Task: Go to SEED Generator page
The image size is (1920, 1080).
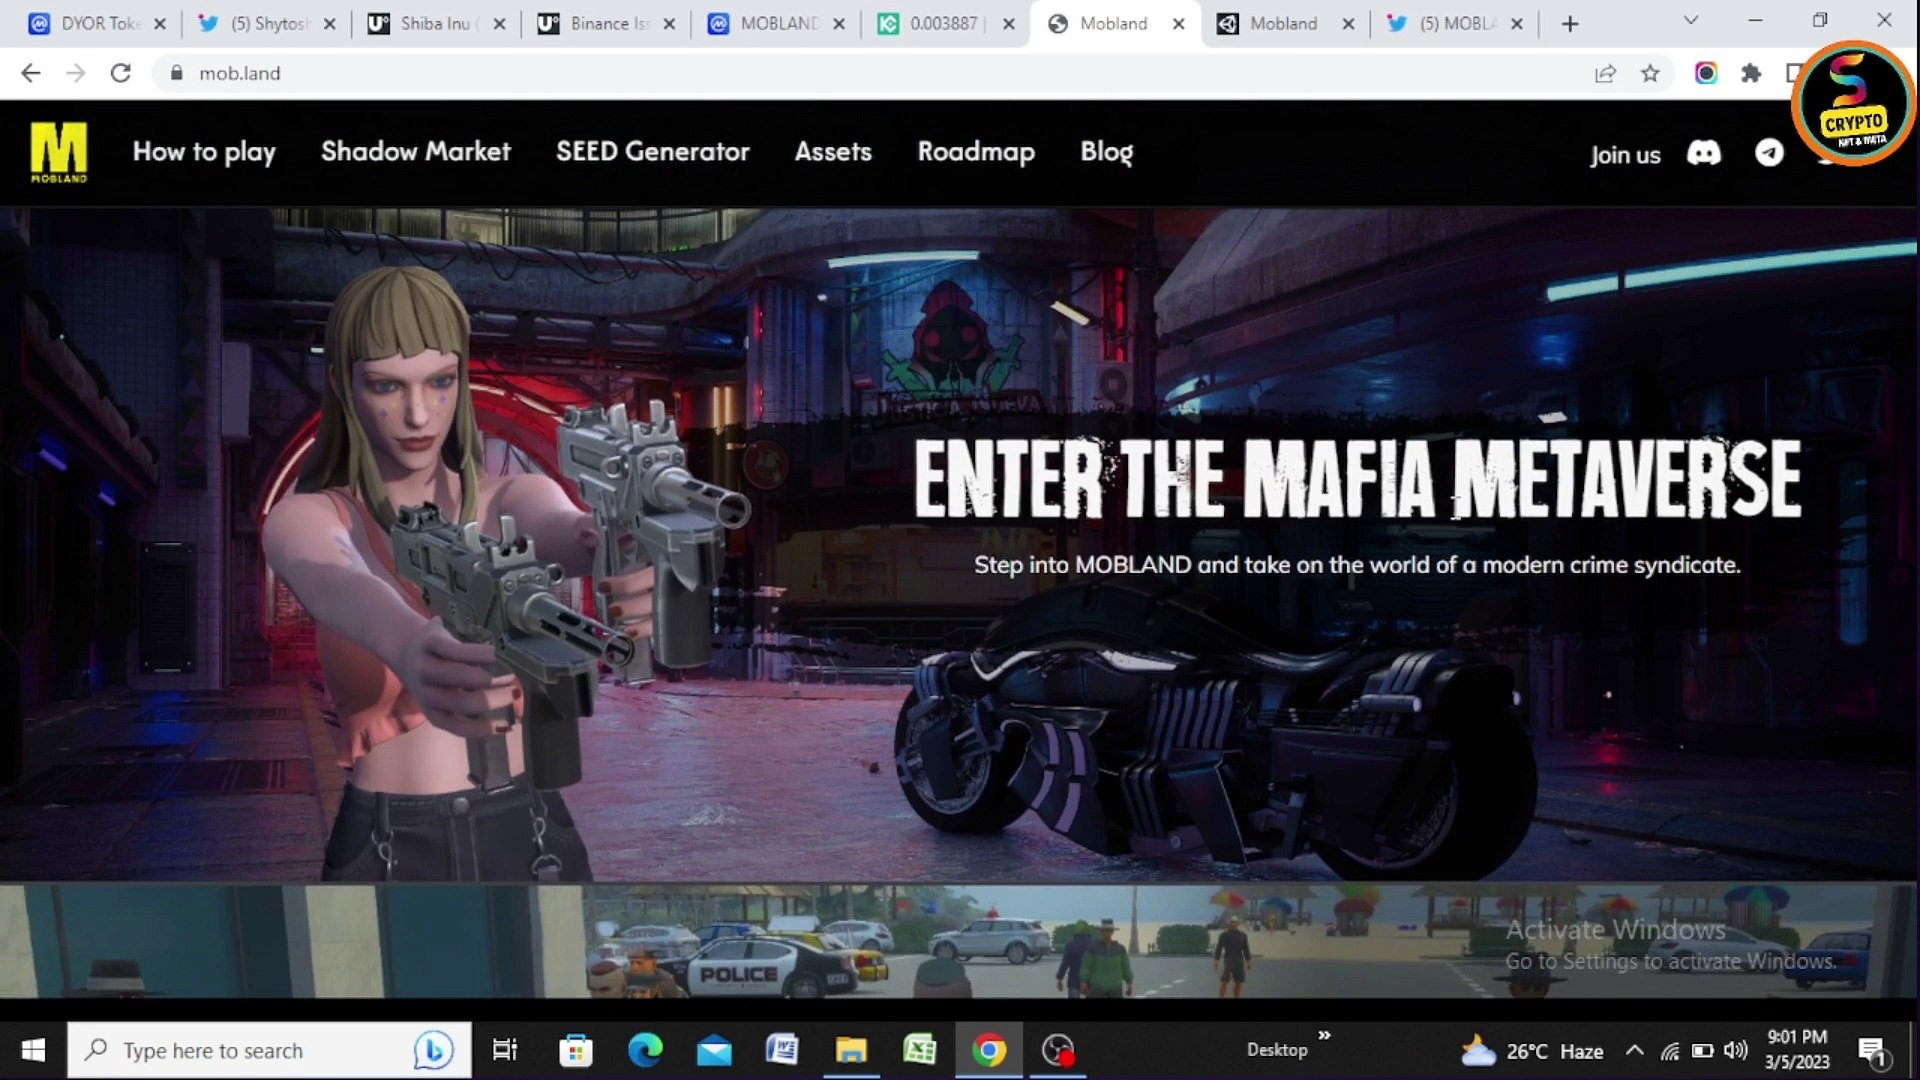Action: tap(652, 152)
